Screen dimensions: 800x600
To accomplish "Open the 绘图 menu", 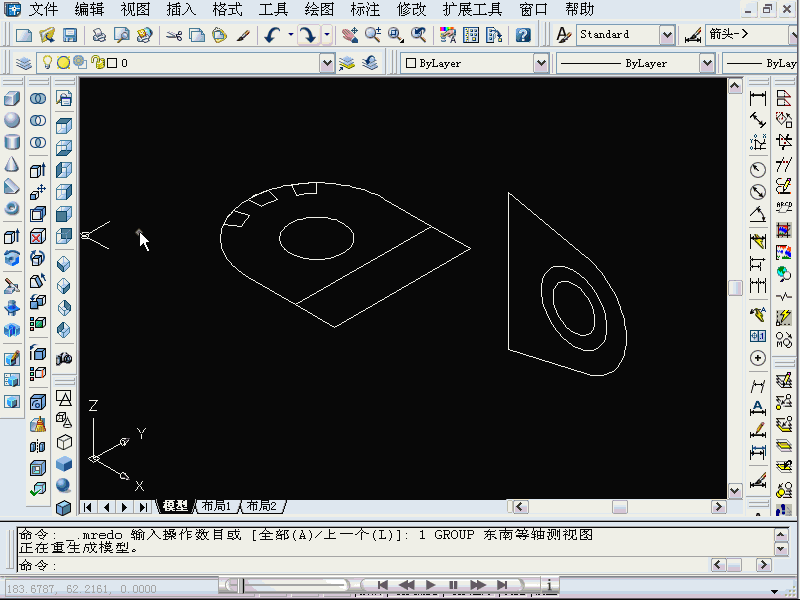I will 319,9.
